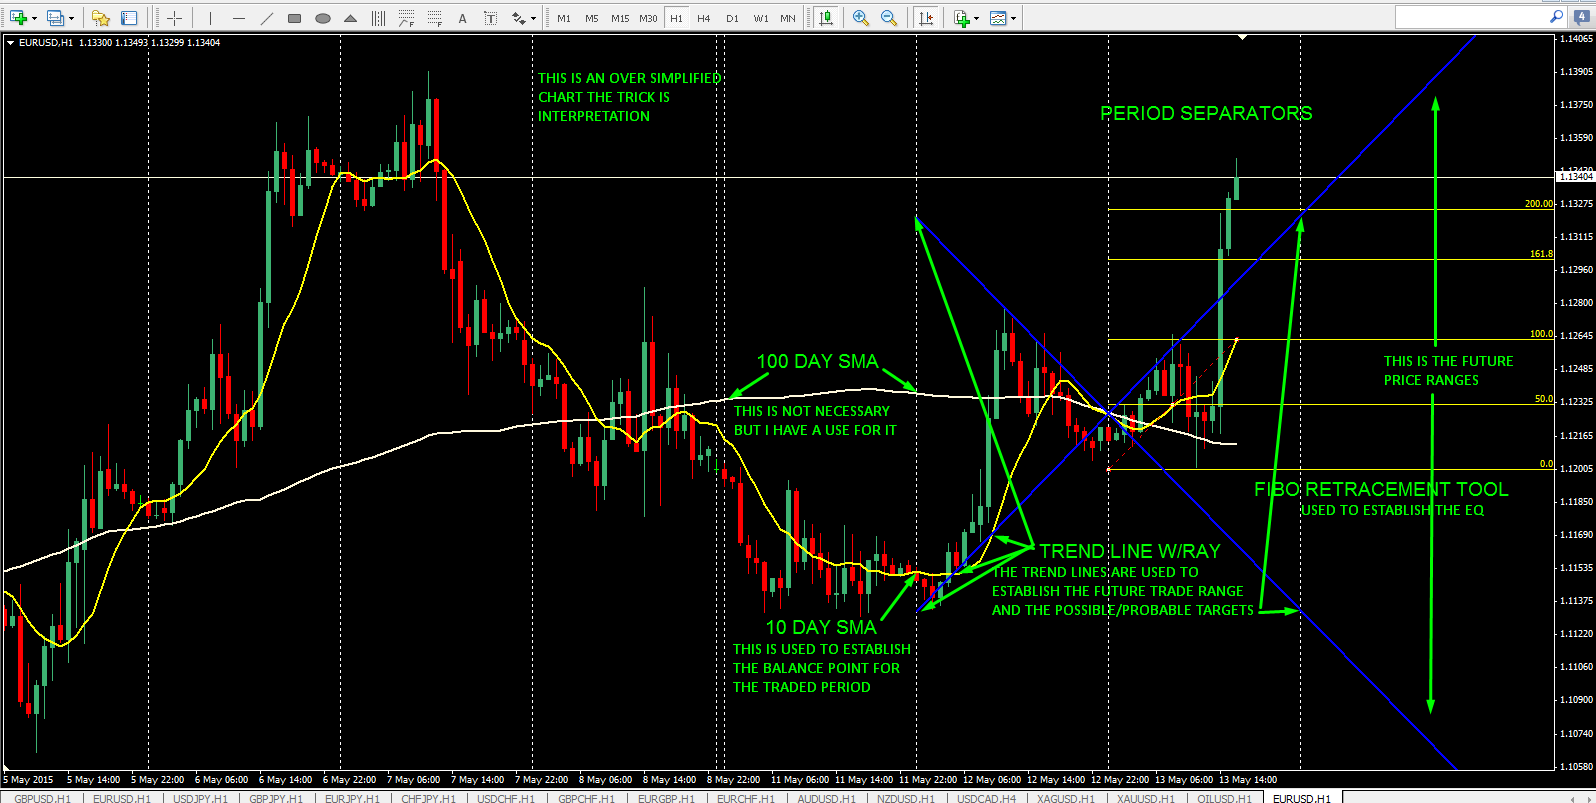Switch the timeframe to D1
This screenshot has width=1596, height=803.
pyautogui.click(x=732, y=18)
